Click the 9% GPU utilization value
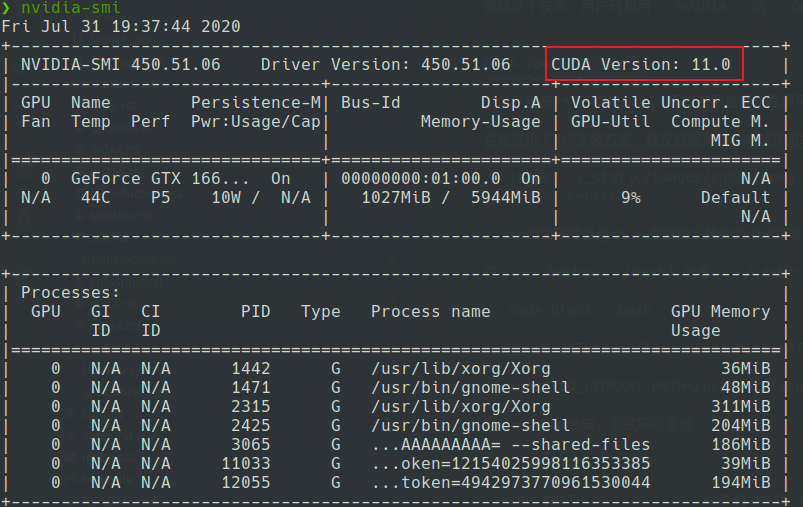This screenshot has height=507, width=803. (630, 197)
